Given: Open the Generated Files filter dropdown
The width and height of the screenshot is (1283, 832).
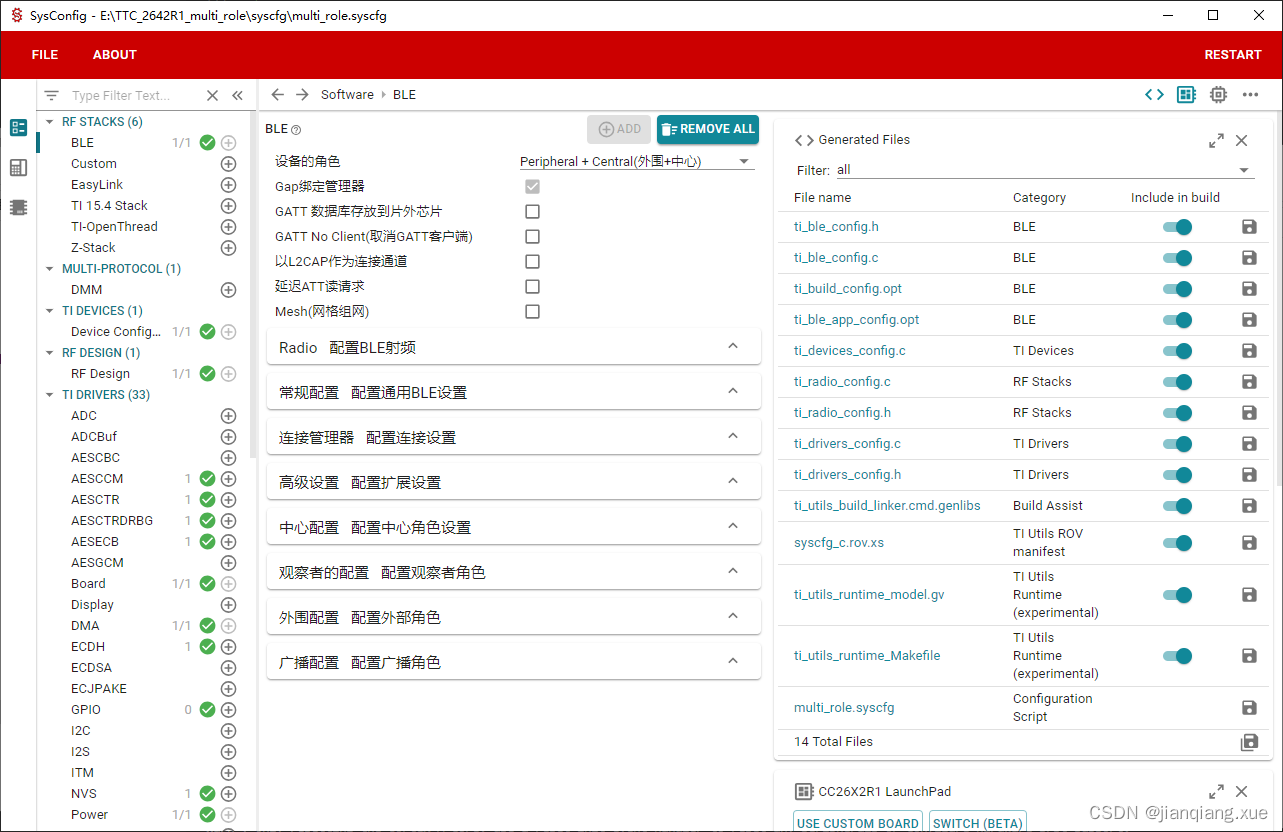Looking at the screenshot, I should [1045, 170].
